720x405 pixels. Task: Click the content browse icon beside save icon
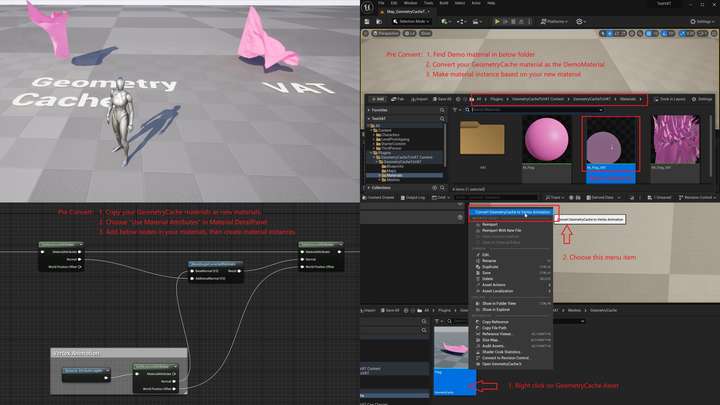379,22
